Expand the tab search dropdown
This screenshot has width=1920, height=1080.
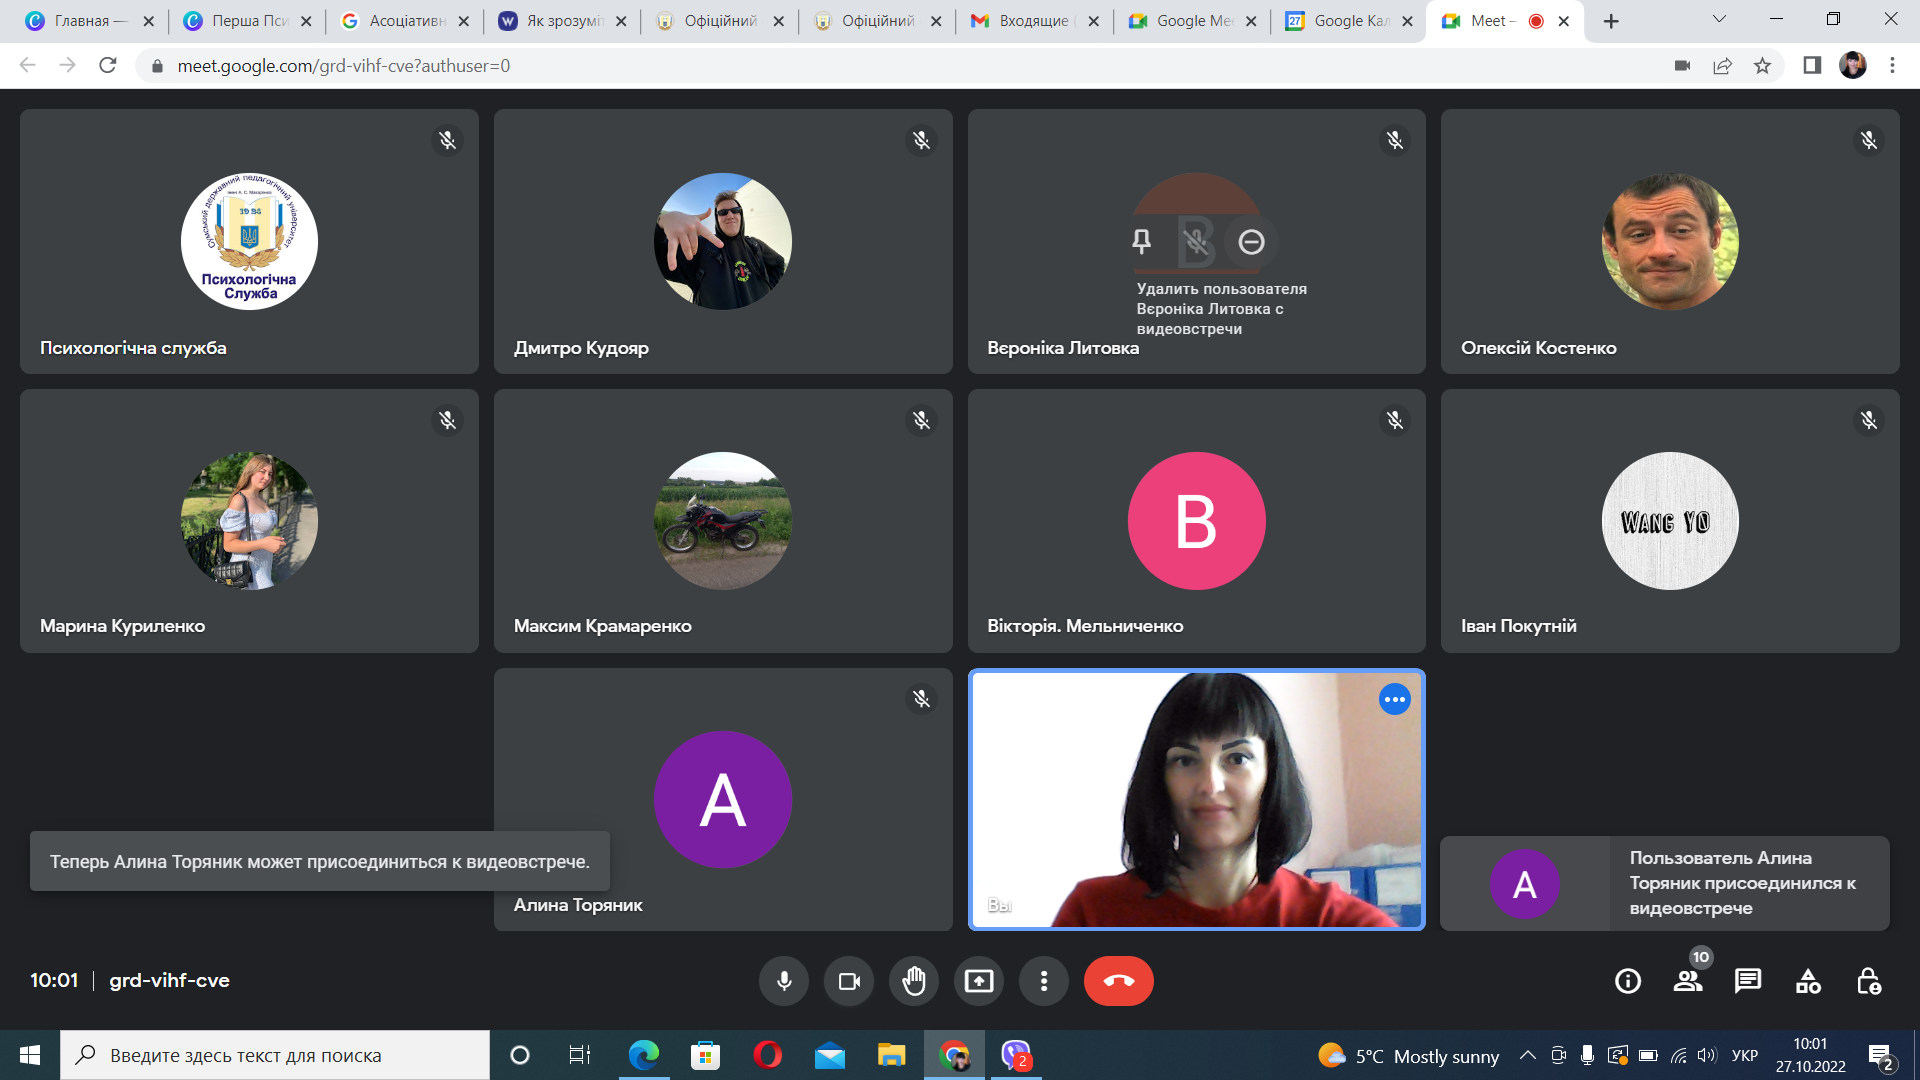1719,19
